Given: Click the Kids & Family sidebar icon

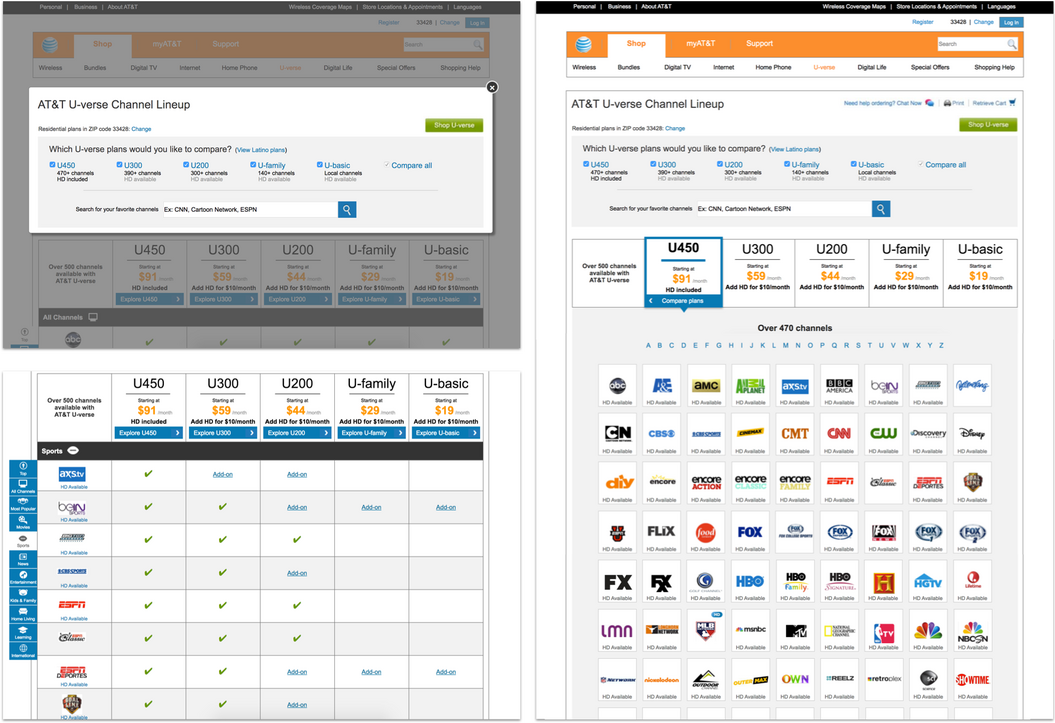Looking at the screenshot, I should coord(22,594).
